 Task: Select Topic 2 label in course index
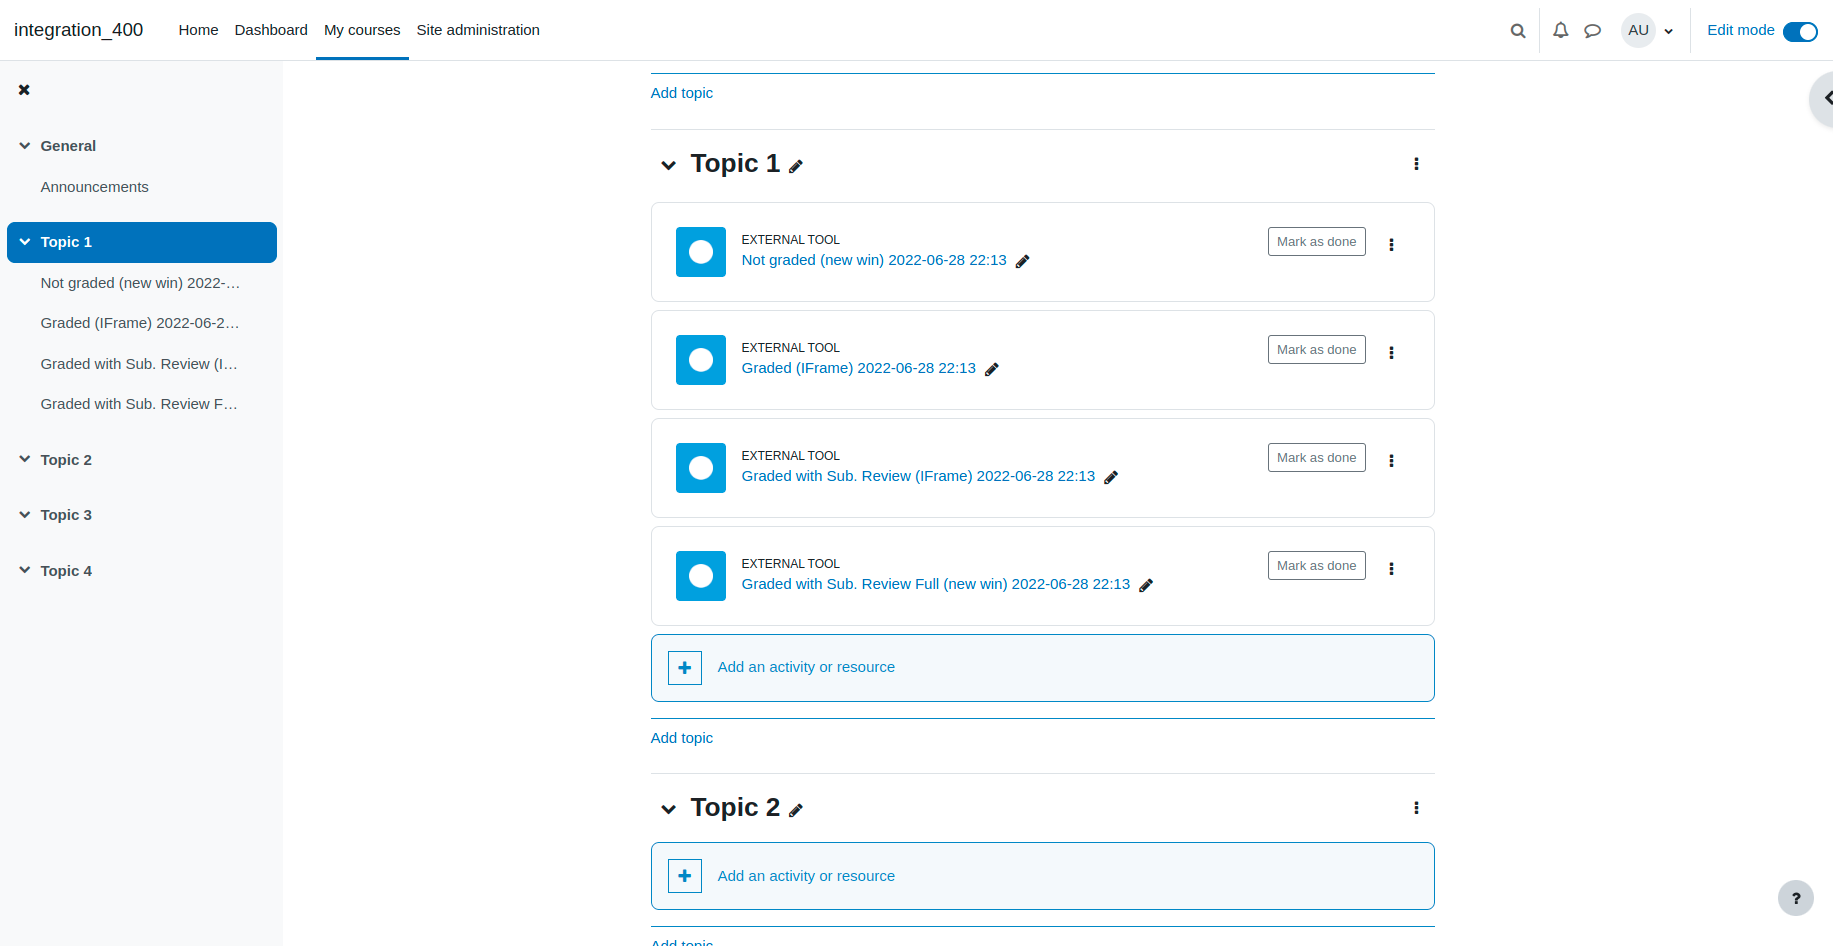(66, 460)
